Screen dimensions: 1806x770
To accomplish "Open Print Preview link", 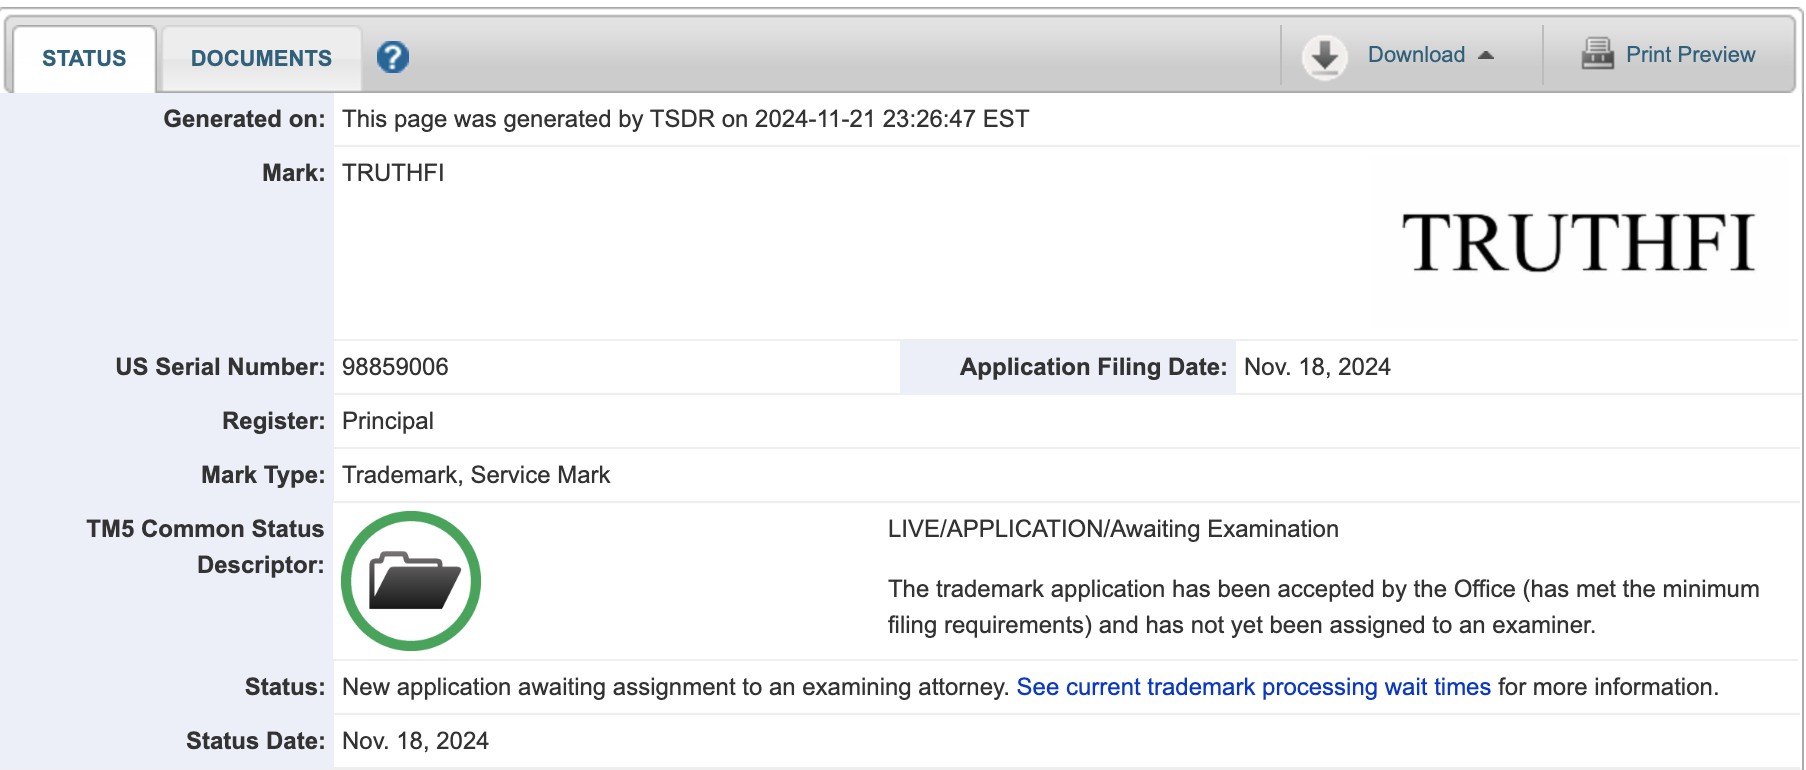I will coord(1690,55).
